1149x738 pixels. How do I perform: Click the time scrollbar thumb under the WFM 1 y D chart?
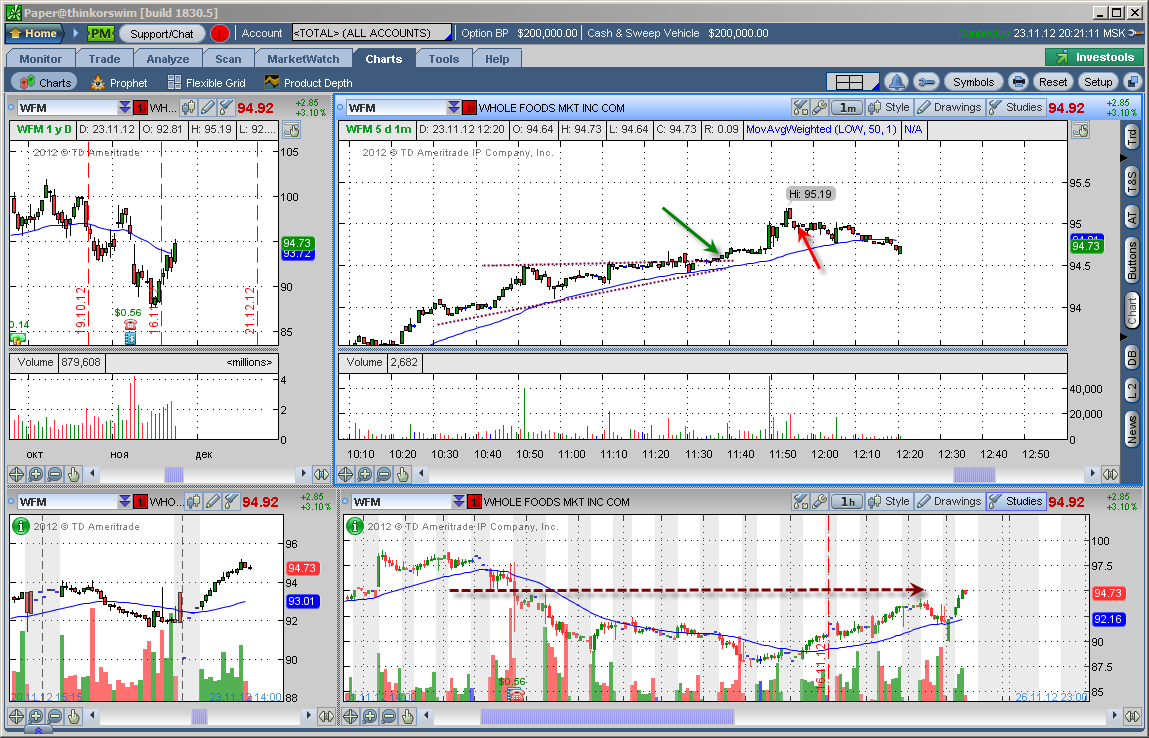tap(174, 474)
